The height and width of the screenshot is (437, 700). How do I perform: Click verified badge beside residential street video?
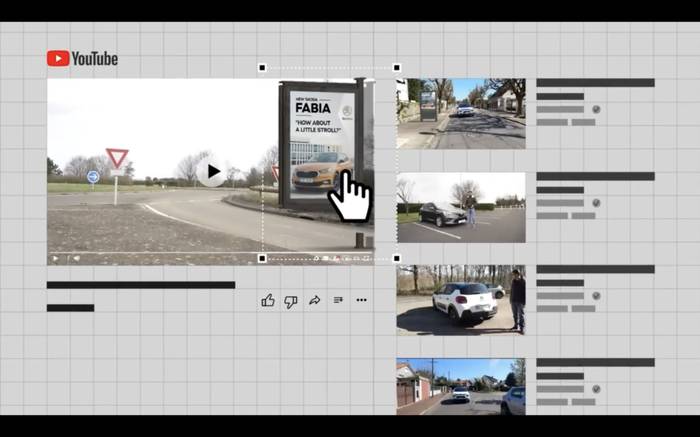tap(596, 389)
